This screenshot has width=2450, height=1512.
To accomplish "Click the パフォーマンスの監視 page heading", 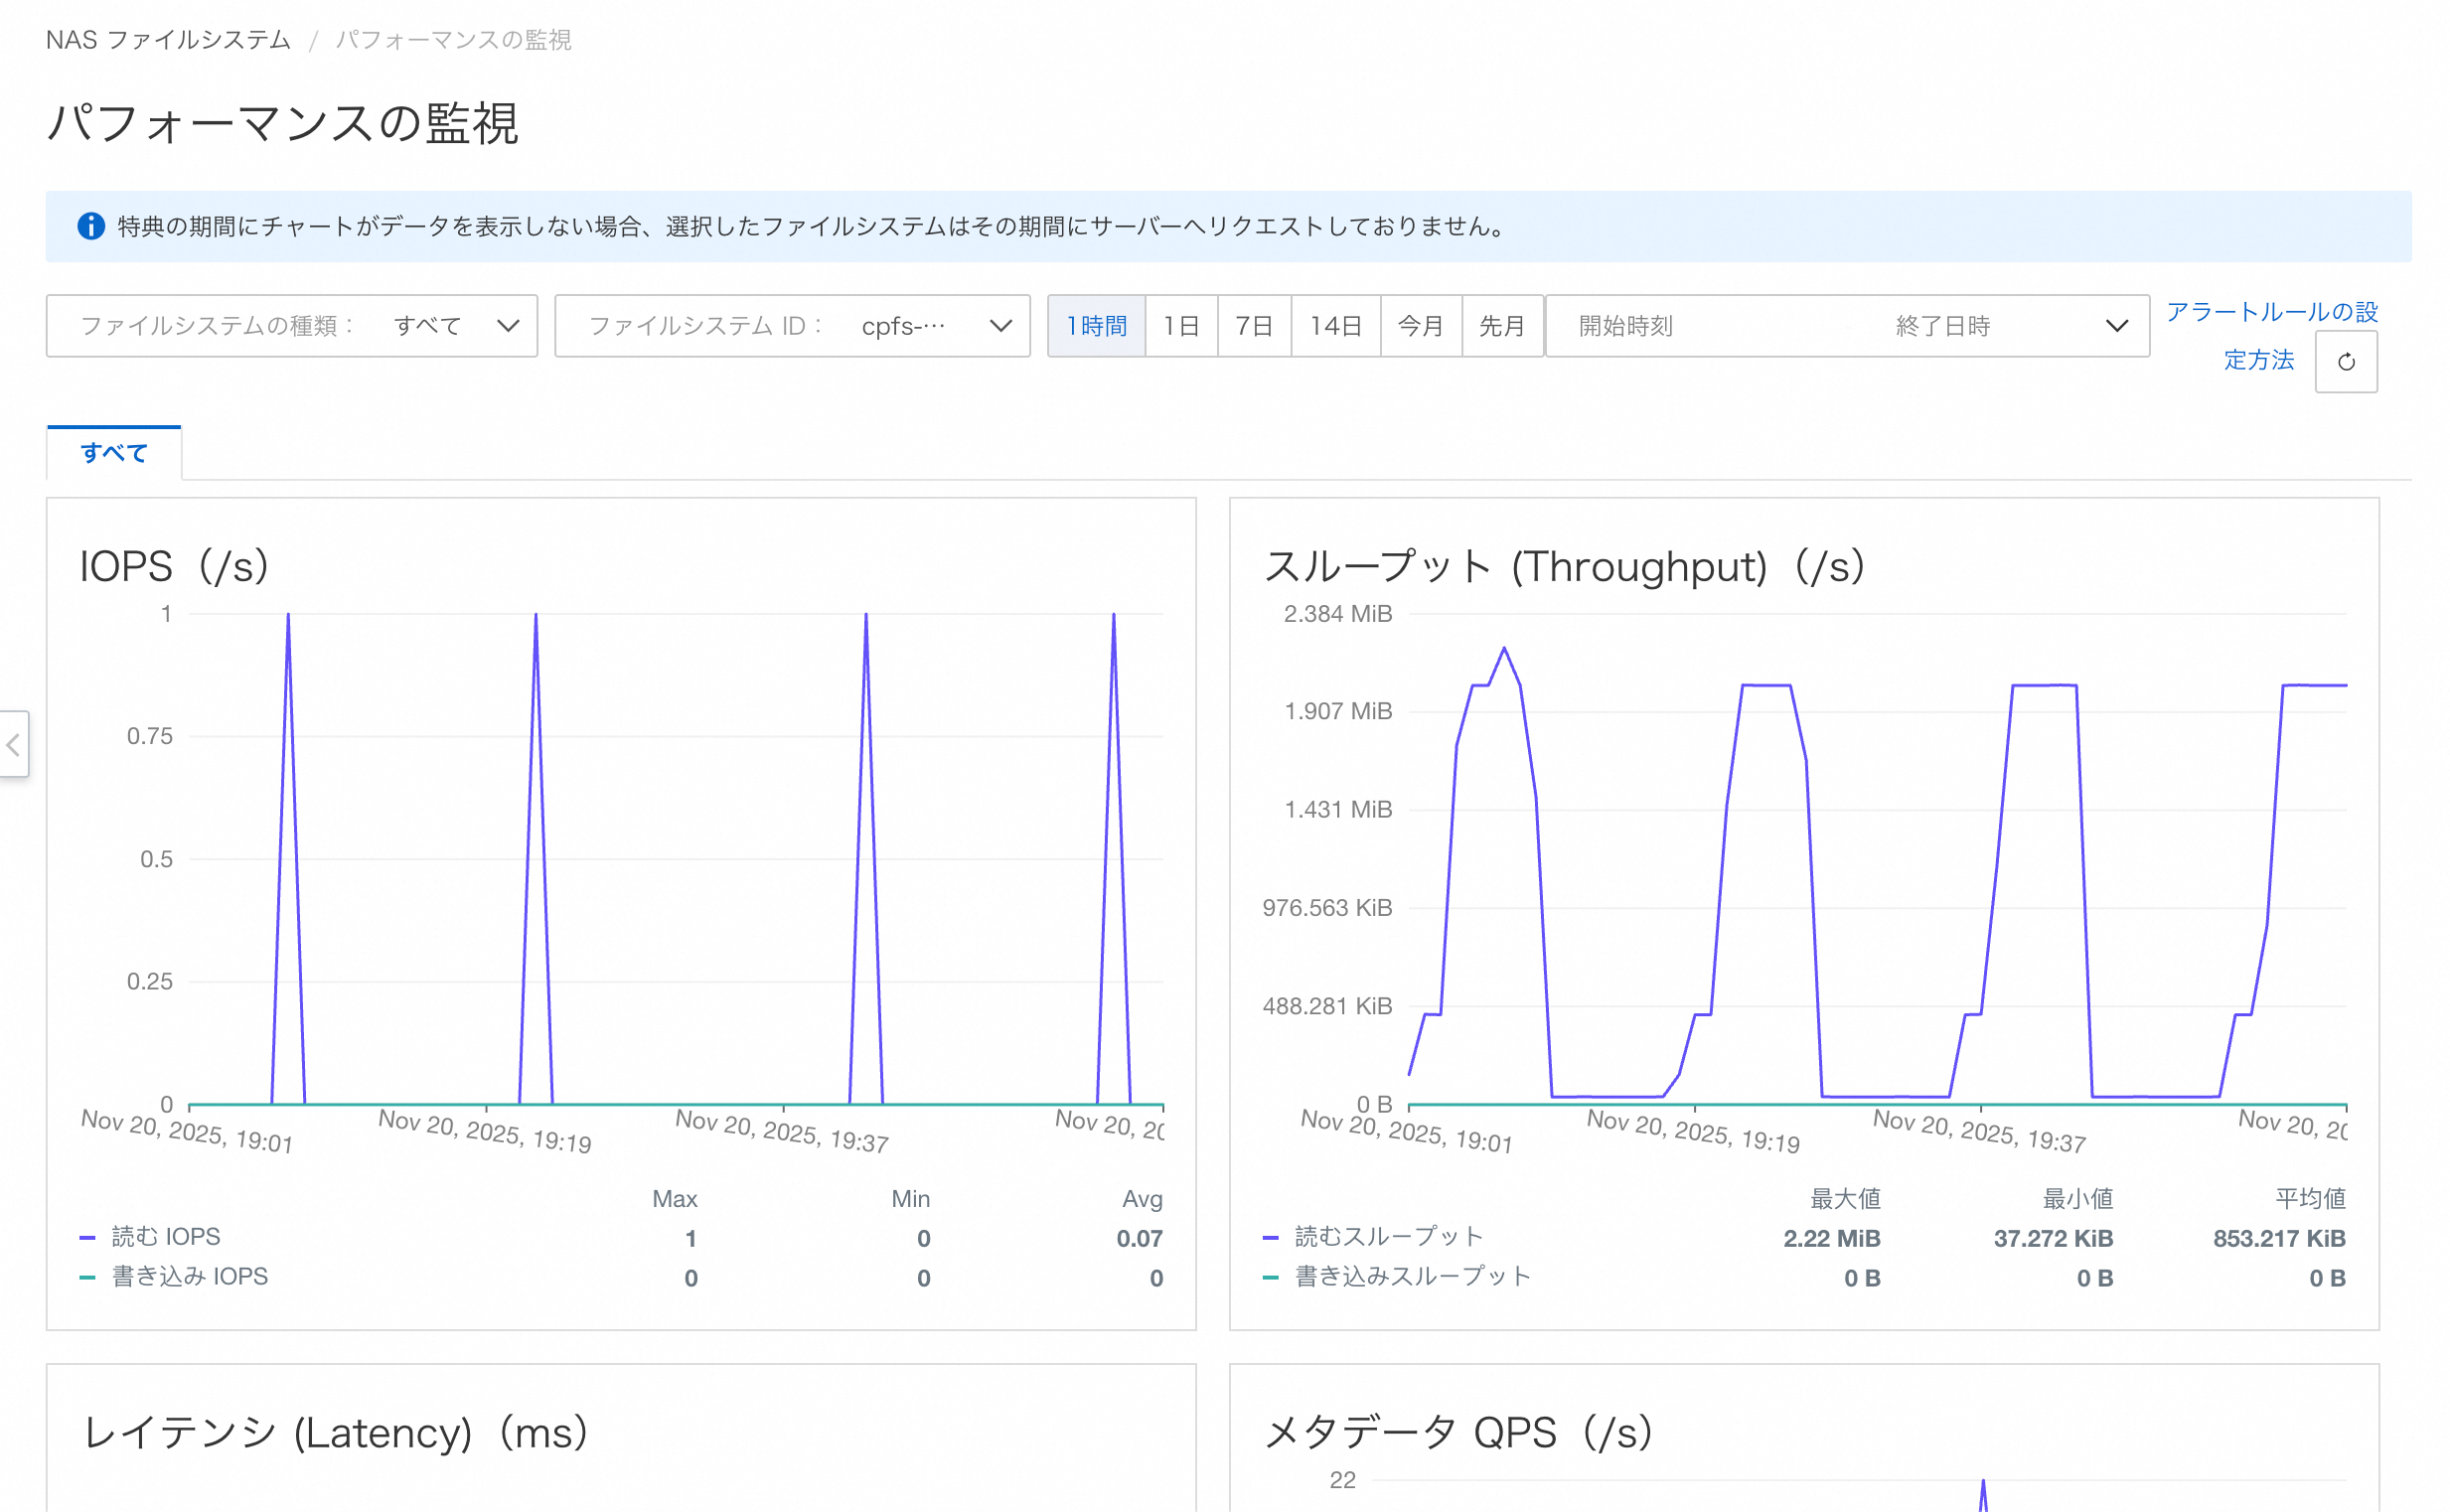I will click(283, 124).
